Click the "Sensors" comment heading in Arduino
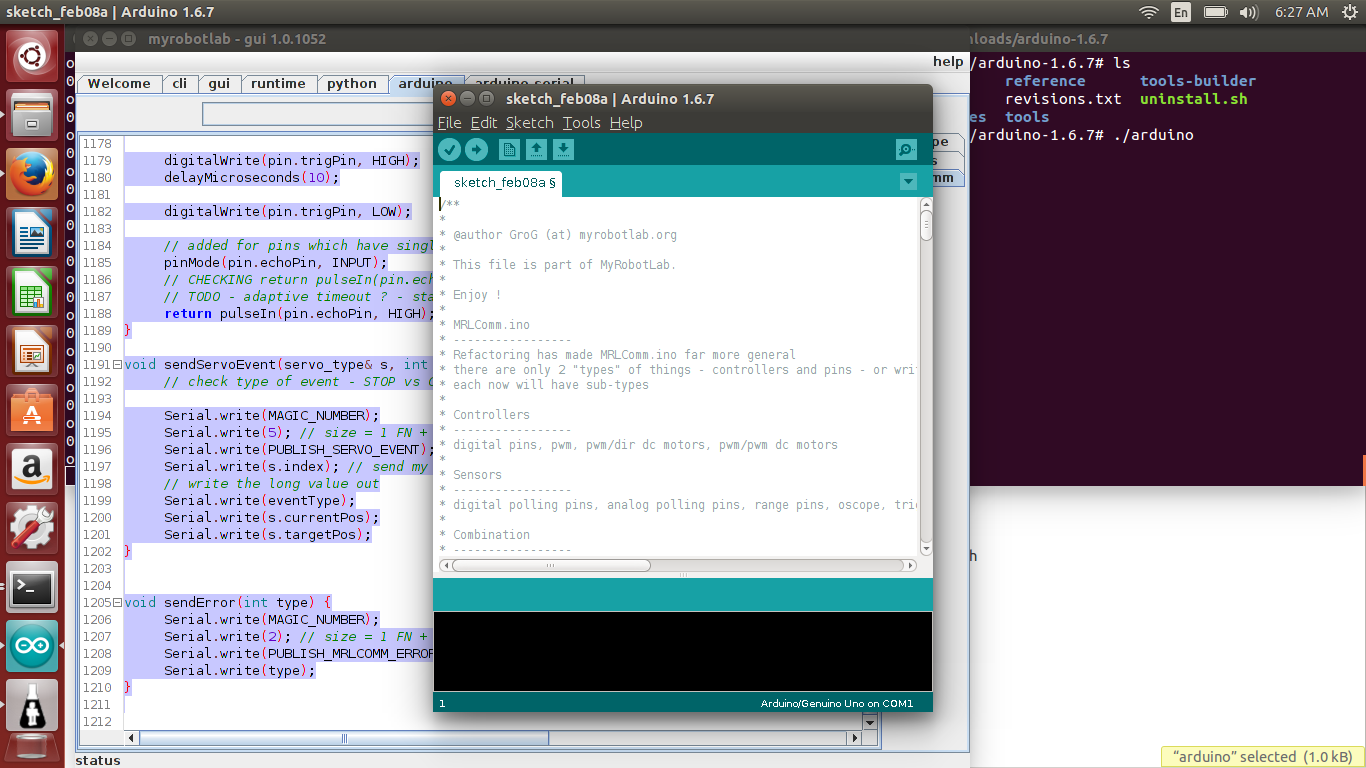 (x=477, y=475)
